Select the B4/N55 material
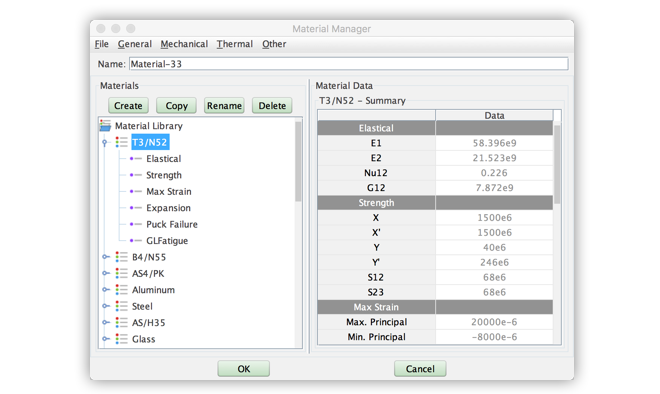660x394 pixels. [149, 257]
